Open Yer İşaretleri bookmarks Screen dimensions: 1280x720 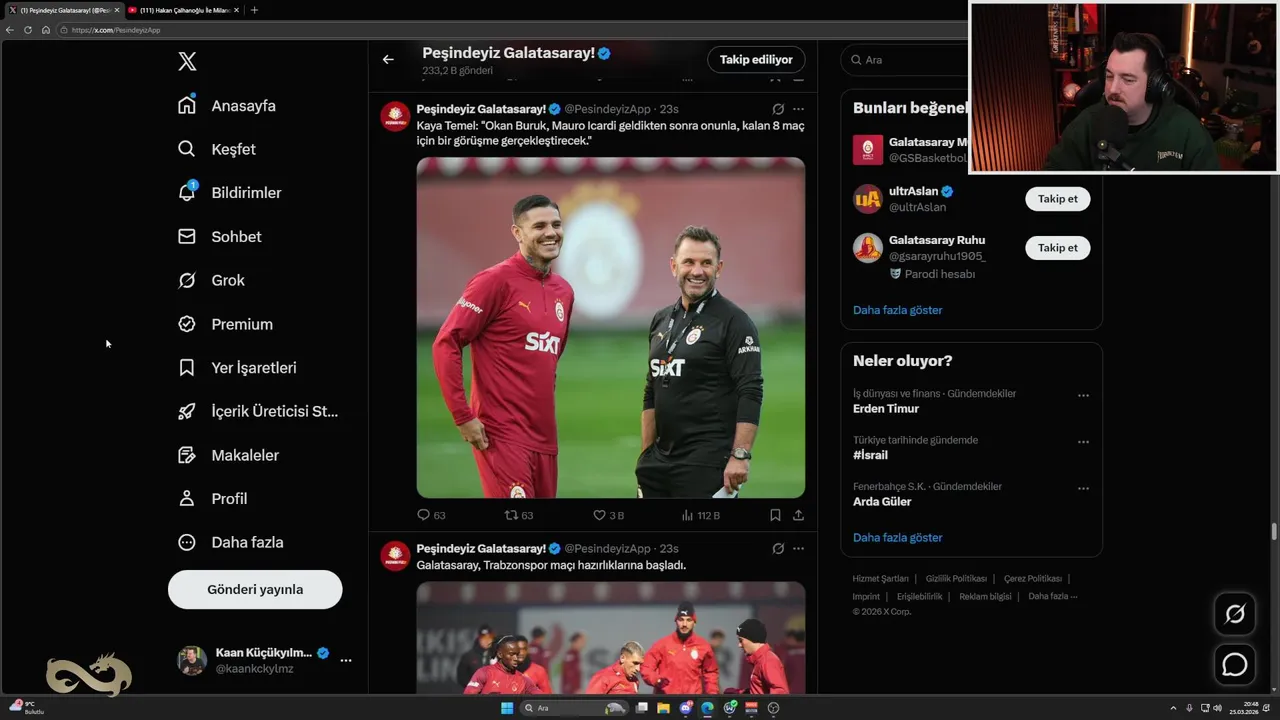[237, 368]
